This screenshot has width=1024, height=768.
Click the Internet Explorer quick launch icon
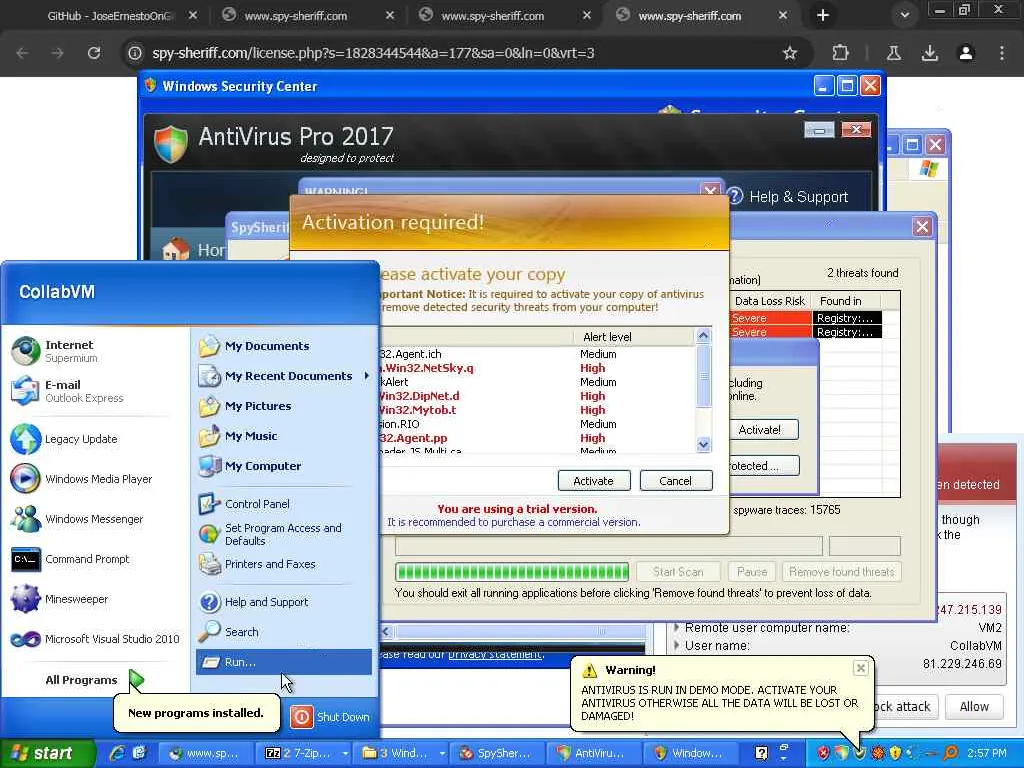point(118,753)
